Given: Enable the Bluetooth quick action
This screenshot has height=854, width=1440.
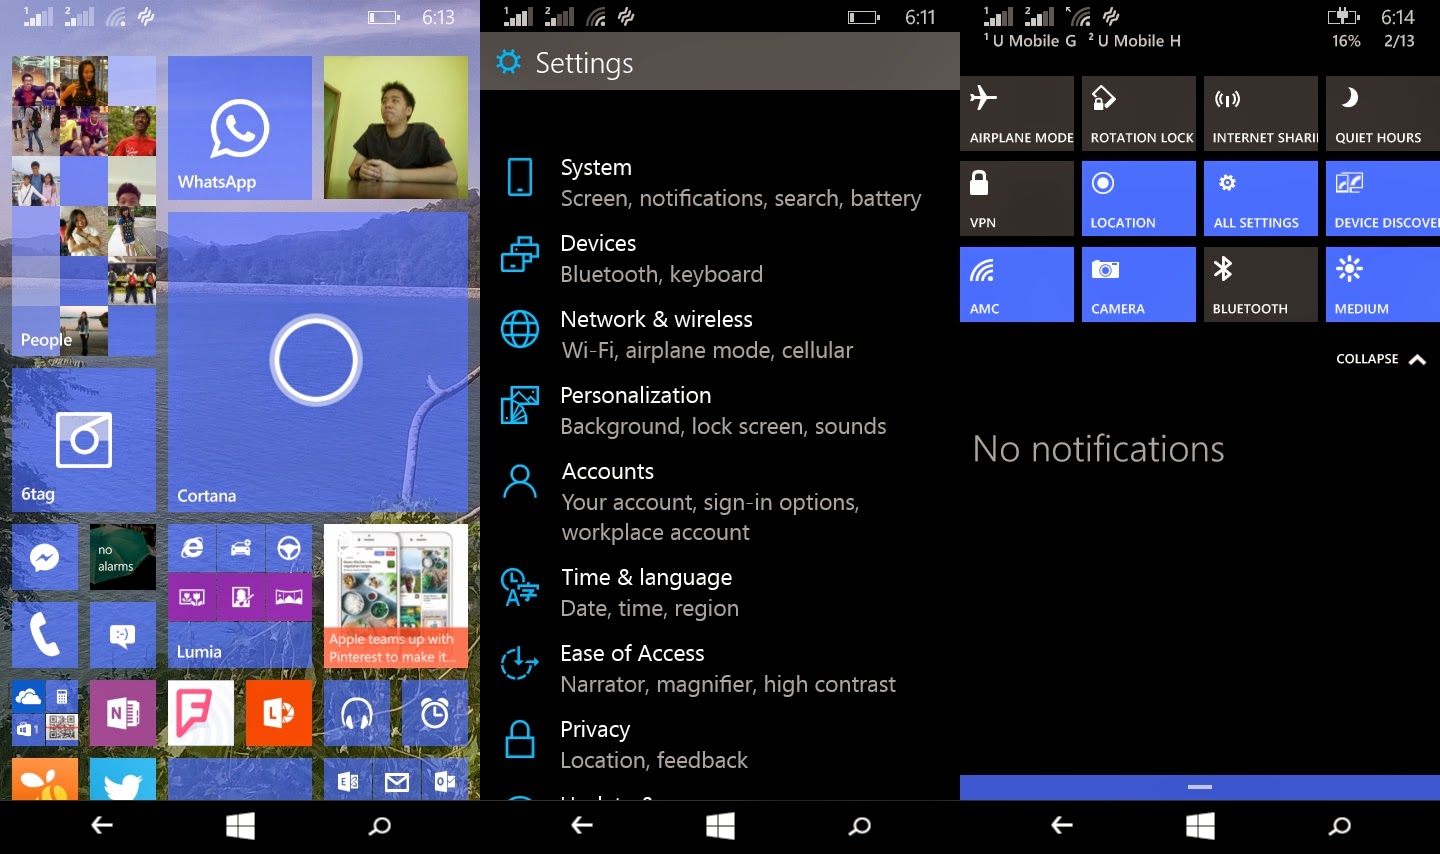Looking at the screenshot, I should (1261, 285).
